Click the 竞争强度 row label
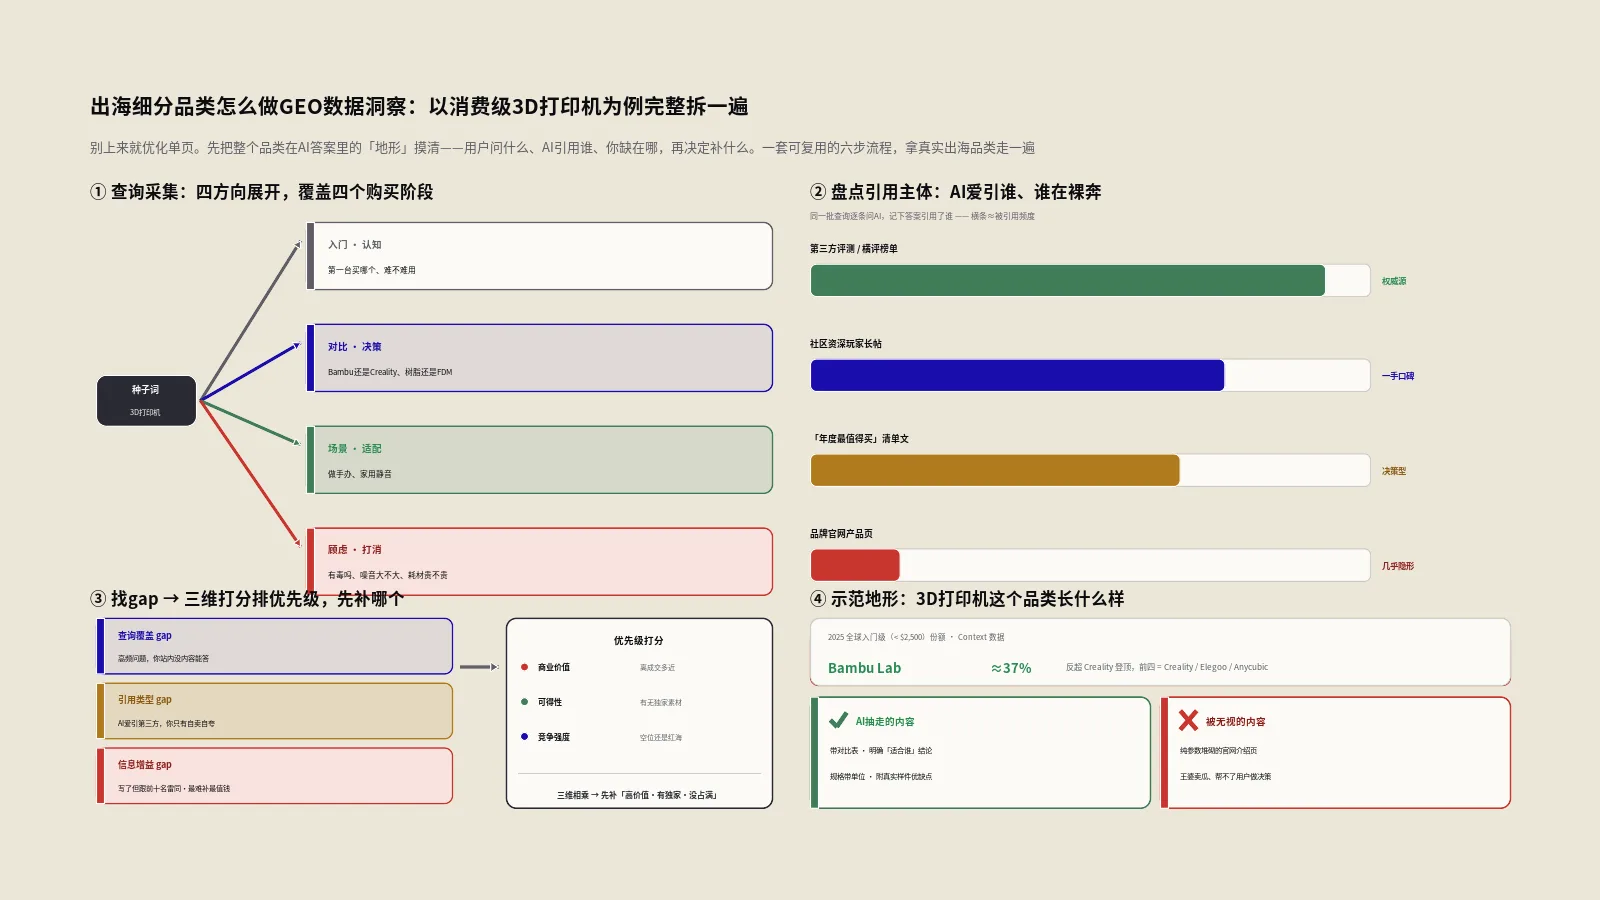The width and height of the screenshot is (1600, 900). (x=554, y=737)
